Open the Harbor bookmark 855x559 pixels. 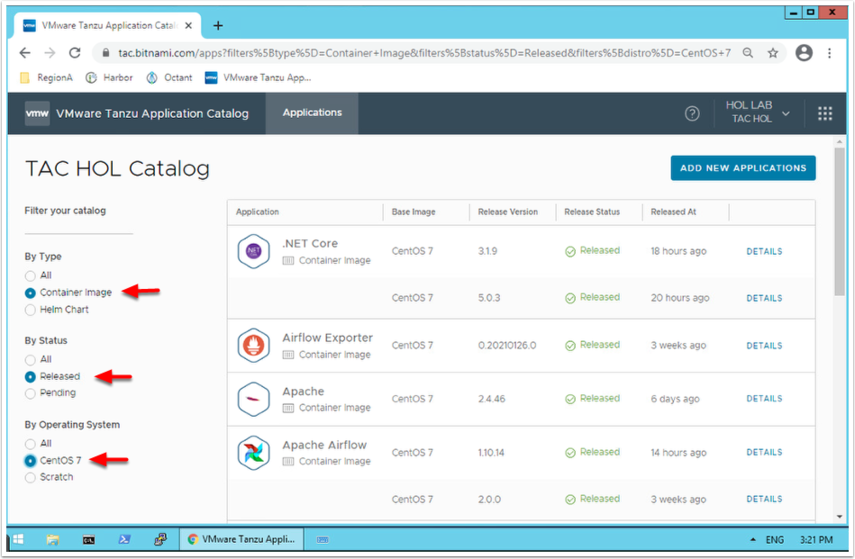pyautogui.click(x=109, y=77)
